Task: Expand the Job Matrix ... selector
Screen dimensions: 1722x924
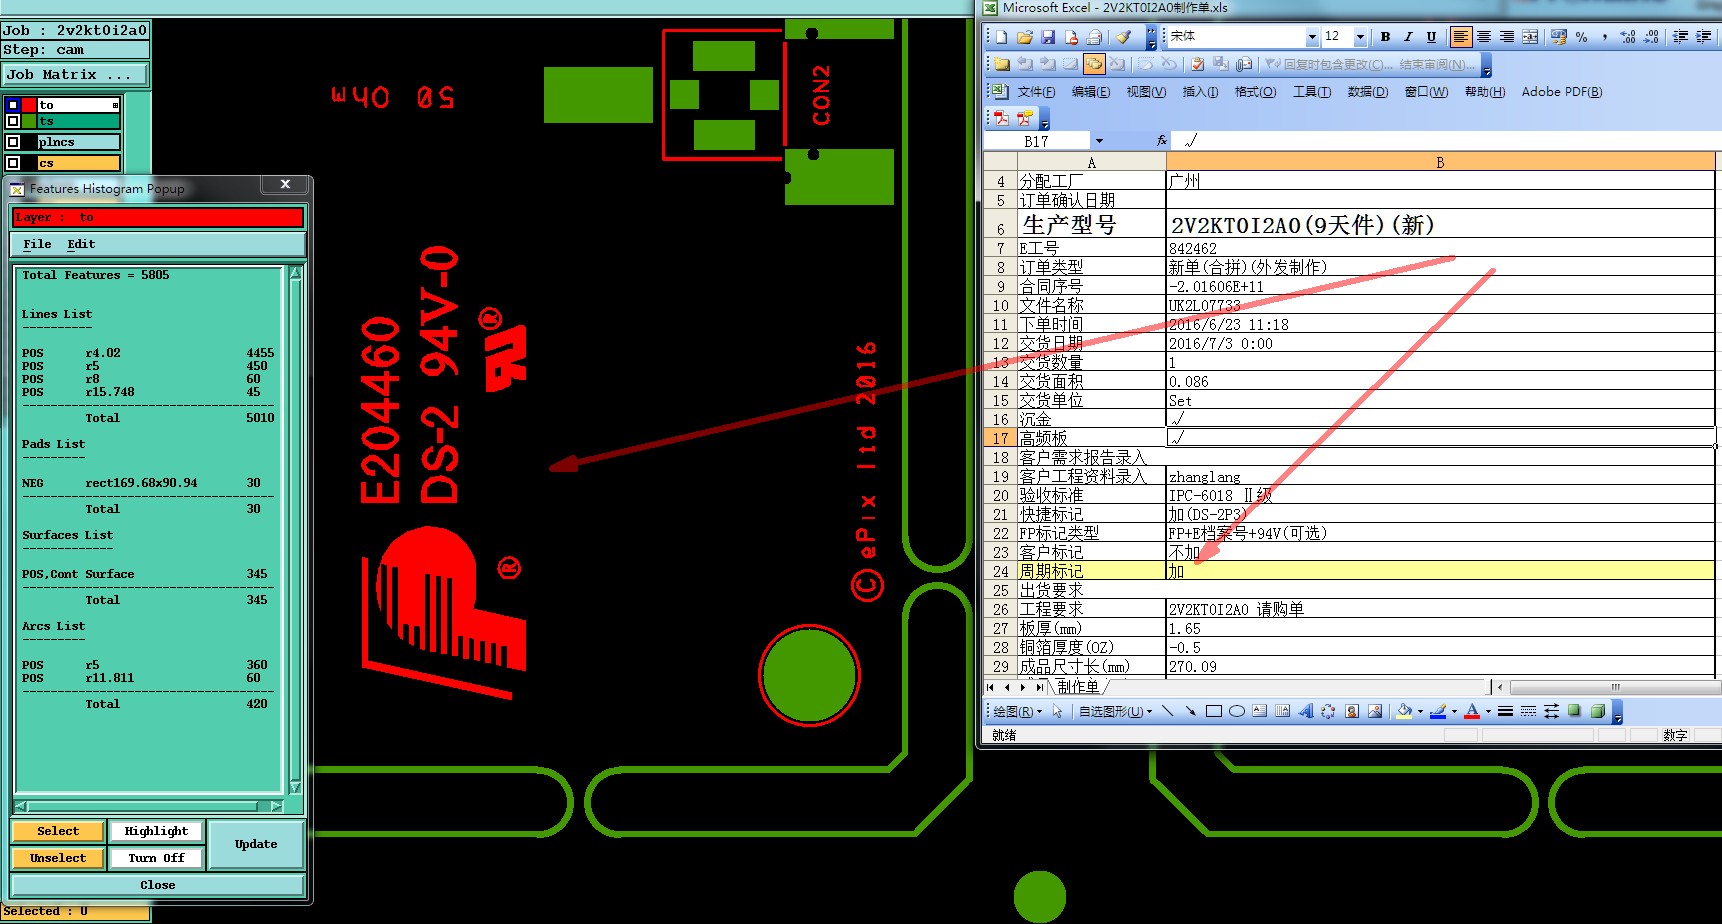Action: pyautogui.click(x=75, y=74)
